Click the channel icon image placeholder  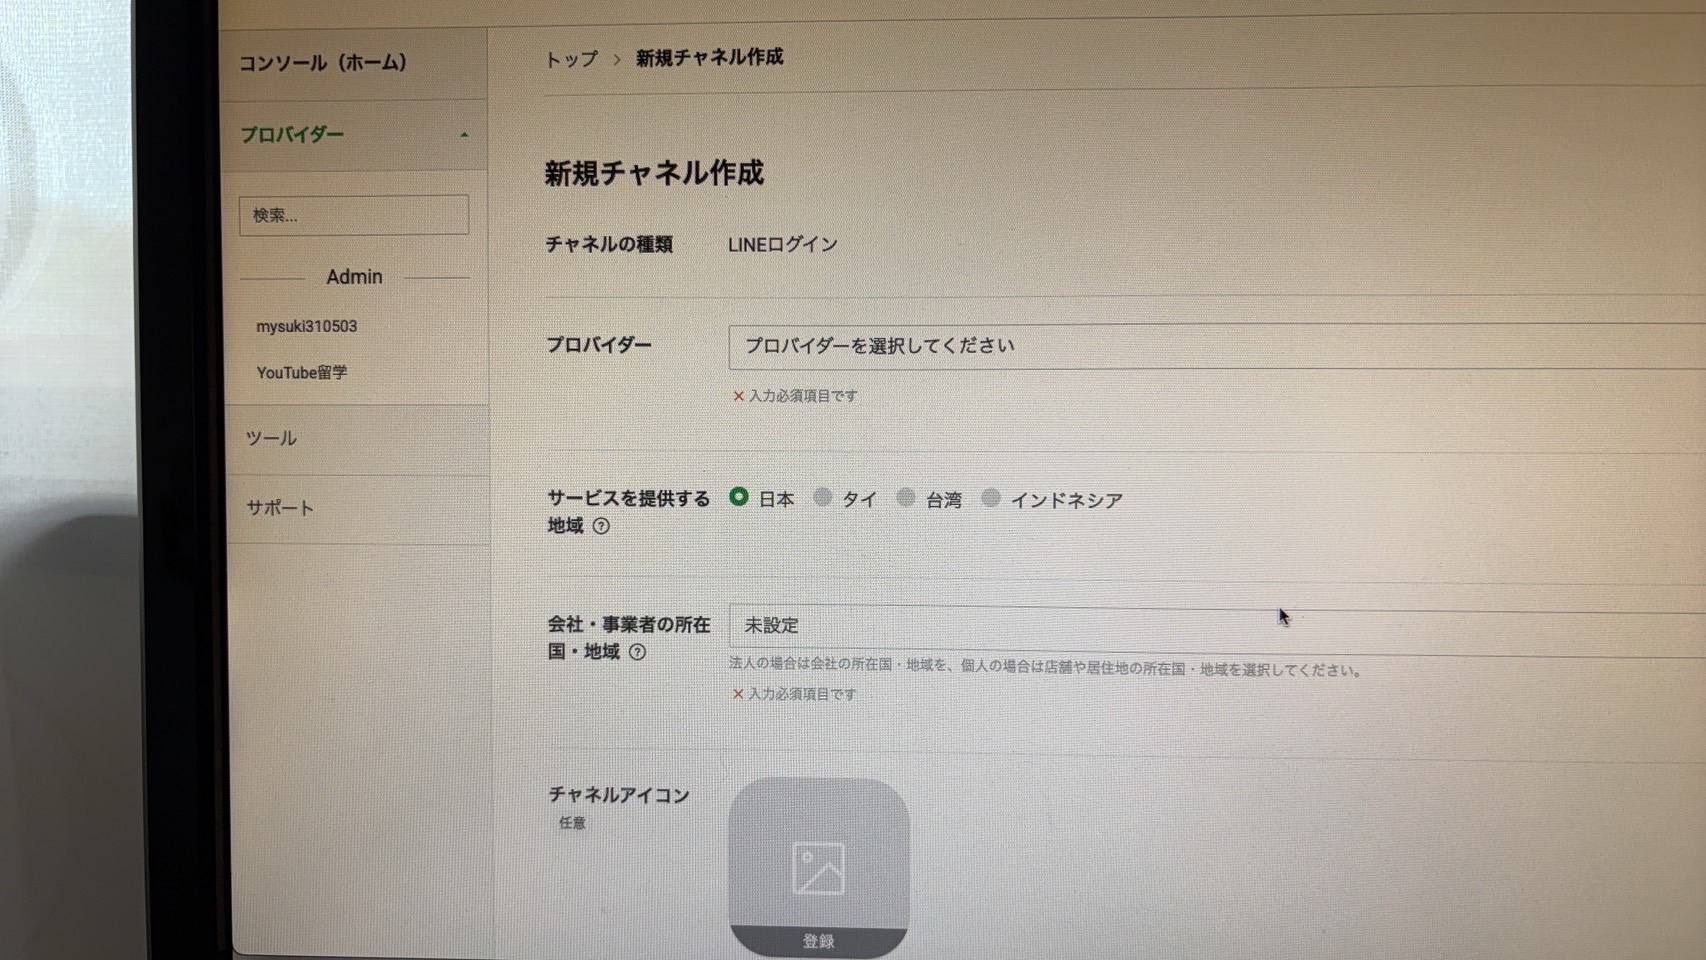(819, 866)
